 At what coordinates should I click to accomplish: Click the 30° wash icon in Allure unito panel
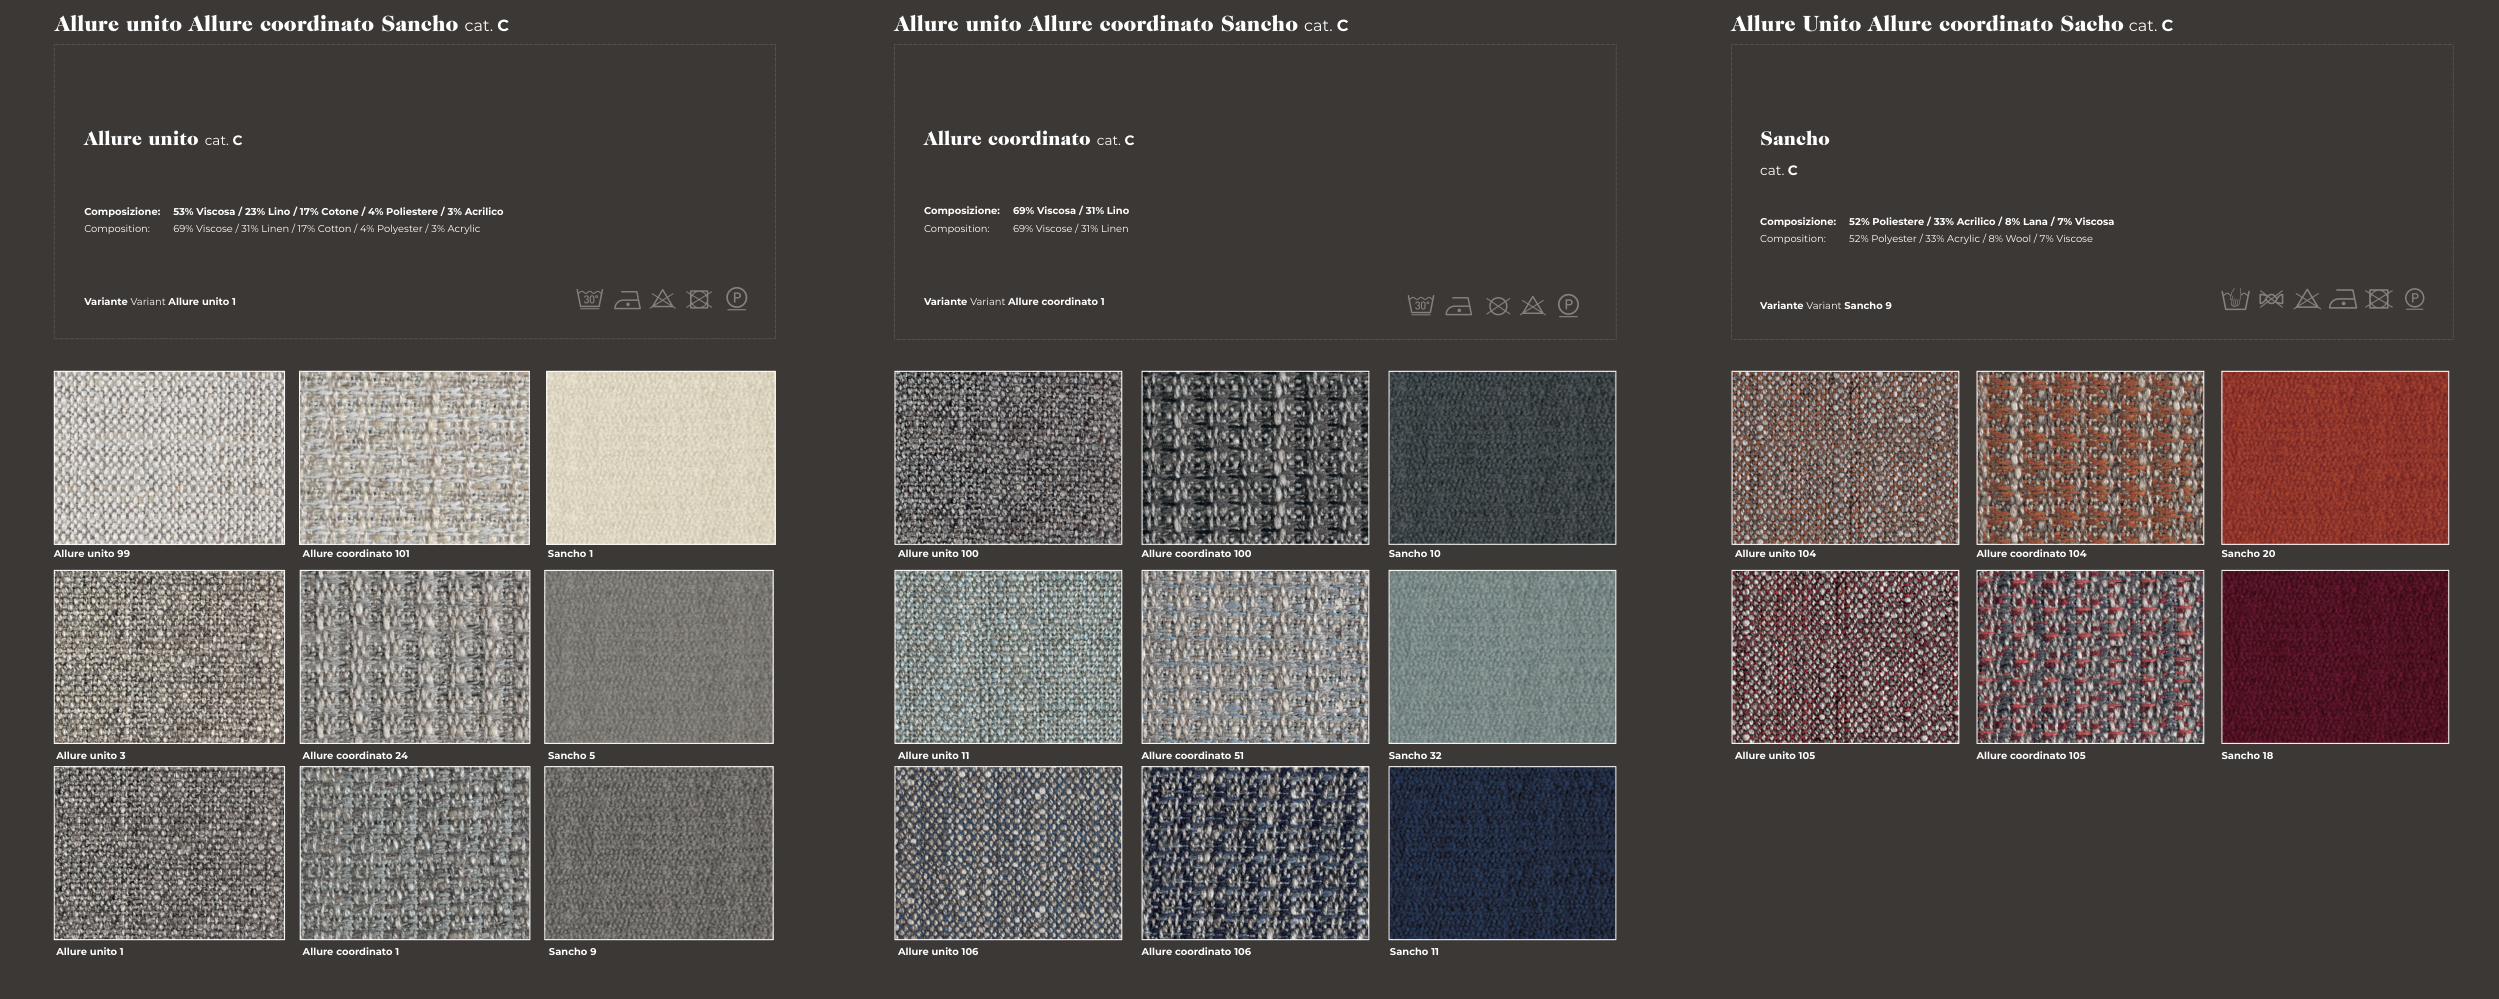click(x=590, y=299)
